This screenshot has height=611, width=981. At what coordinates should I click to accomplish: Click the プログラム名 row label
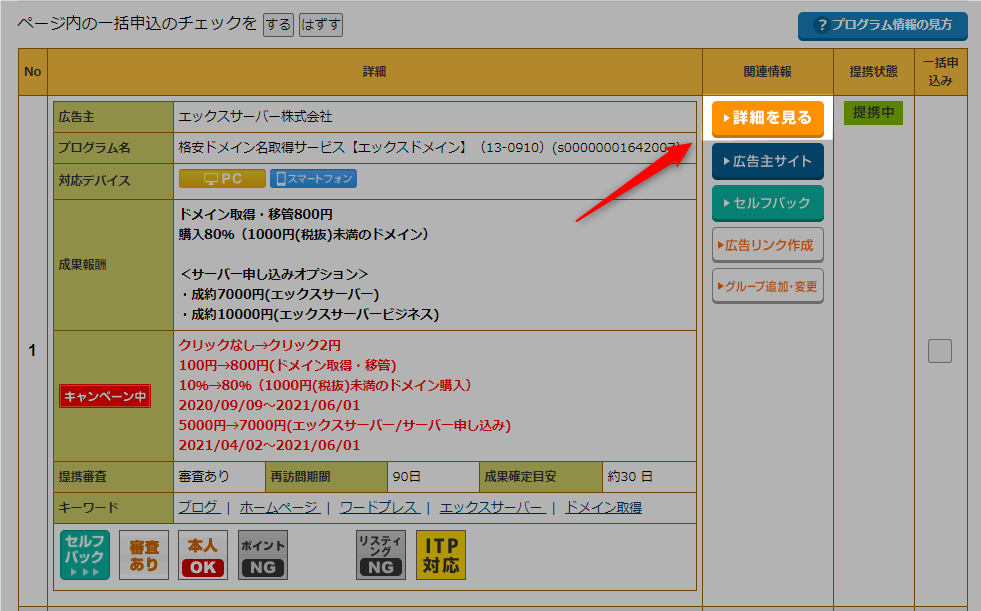coord(113,148)
